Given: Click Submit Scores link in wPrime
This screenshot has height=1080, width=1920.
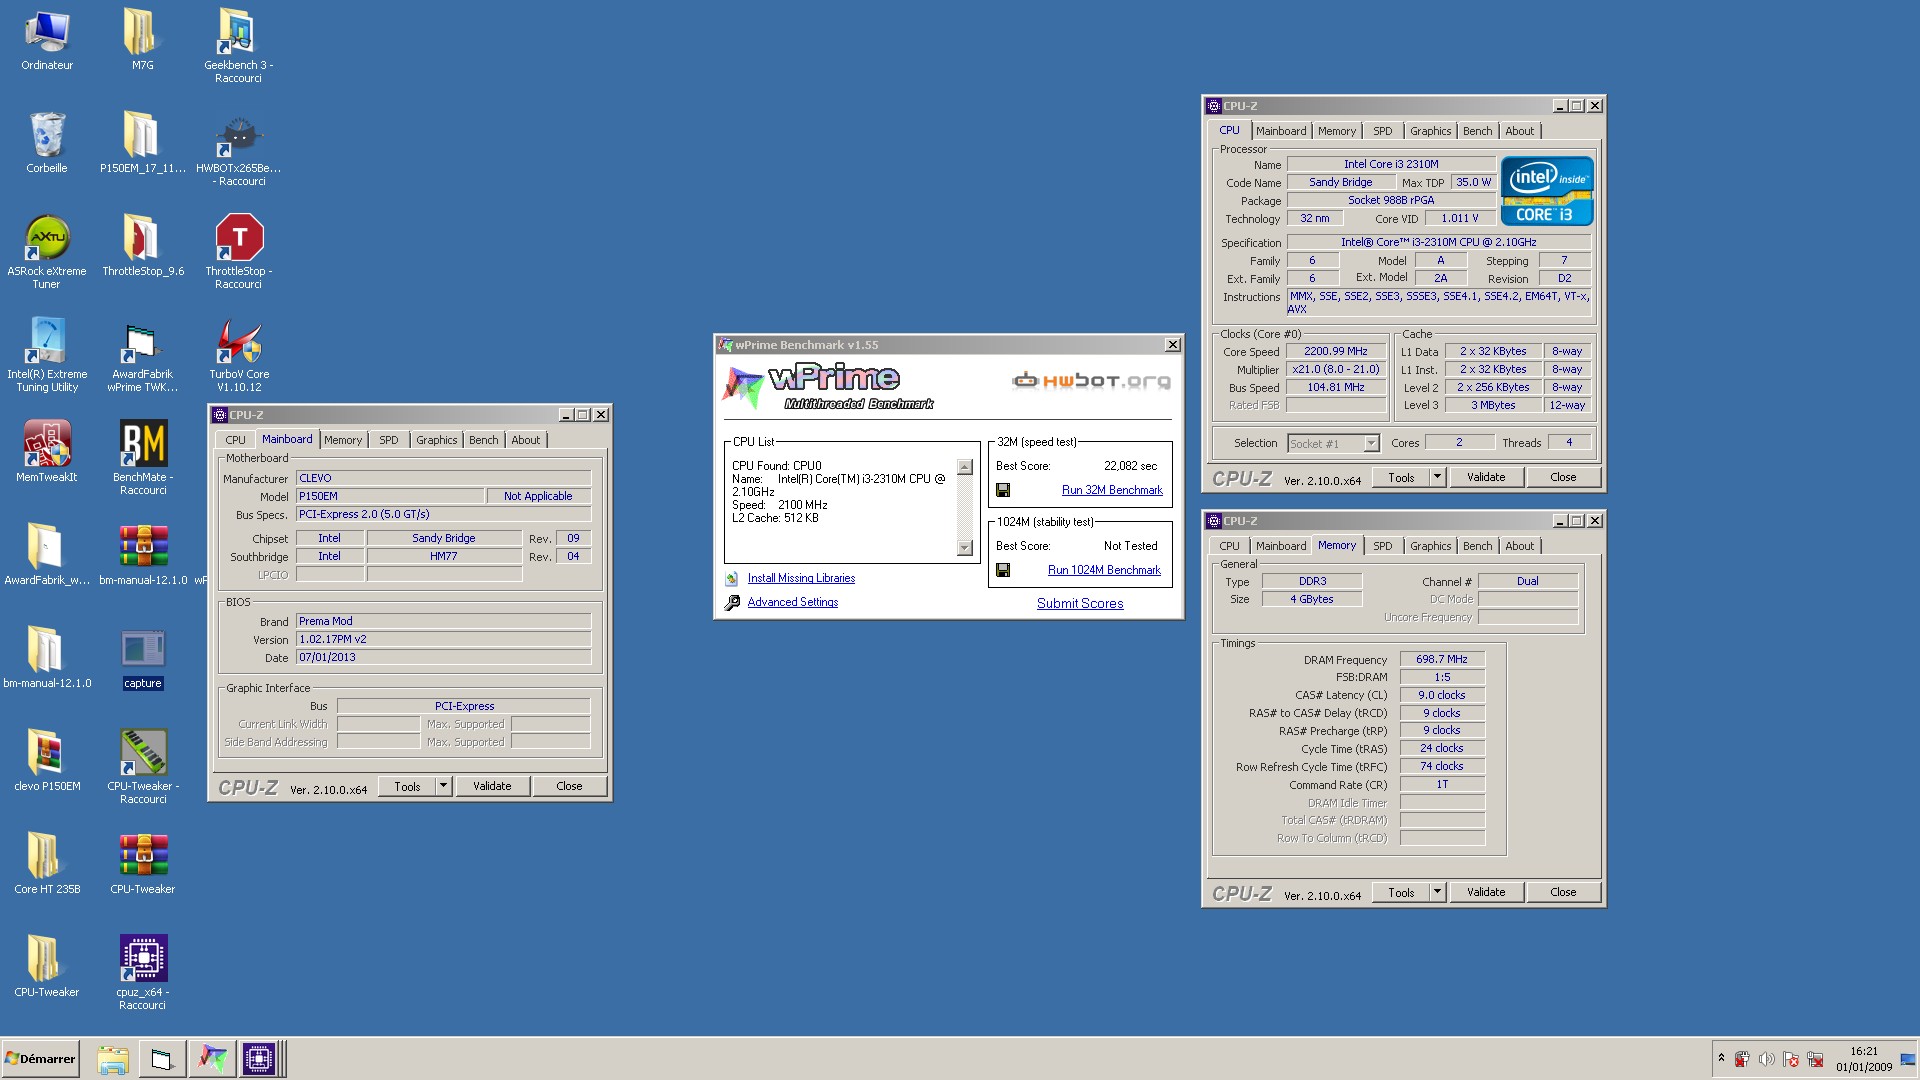Looking at the screenshot, I should [1080, 603].
